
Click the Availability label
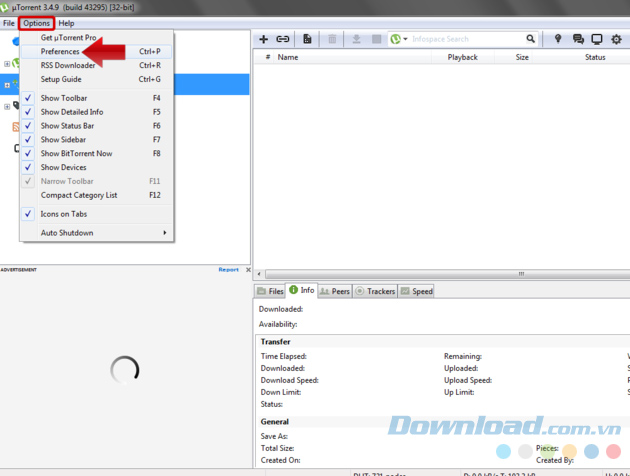tap(278, 324)
